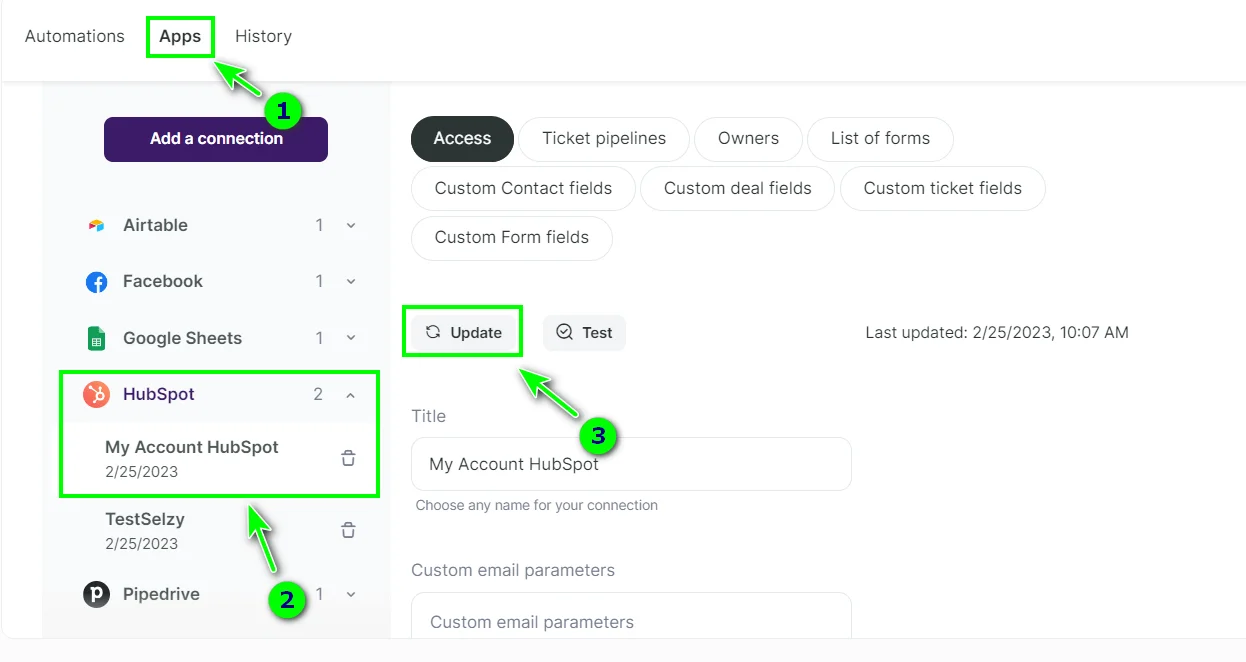Select the HubSpot sprocket icon
The width and height of the screenshot is (1246, 662).
(x=96, y=394)
